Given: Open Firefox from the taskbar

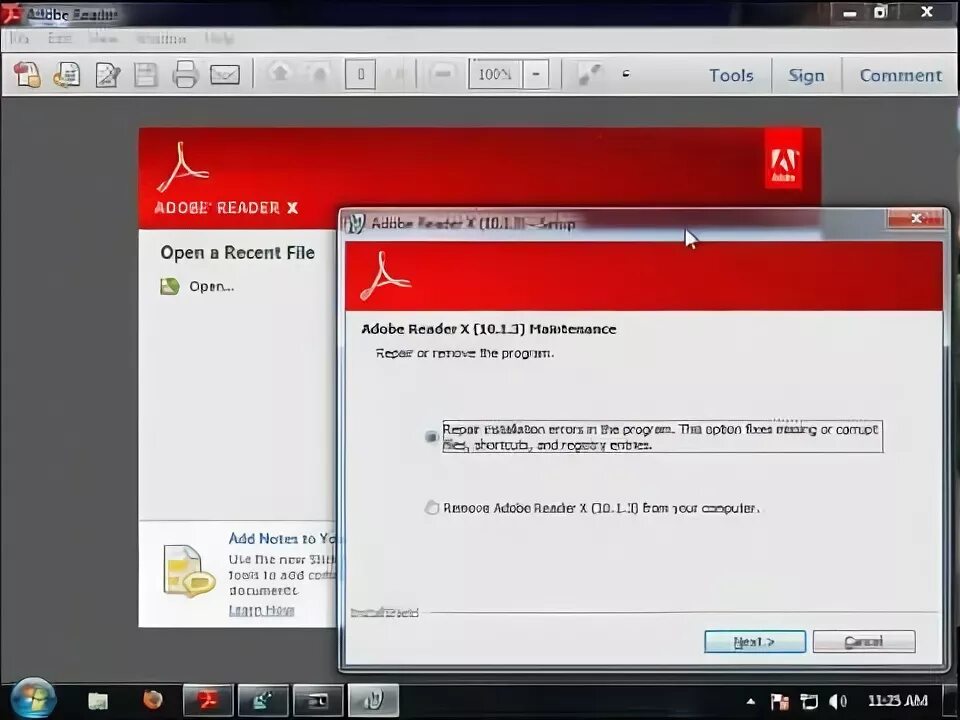Looking at the screenshot, I should [x=152, y=700].
